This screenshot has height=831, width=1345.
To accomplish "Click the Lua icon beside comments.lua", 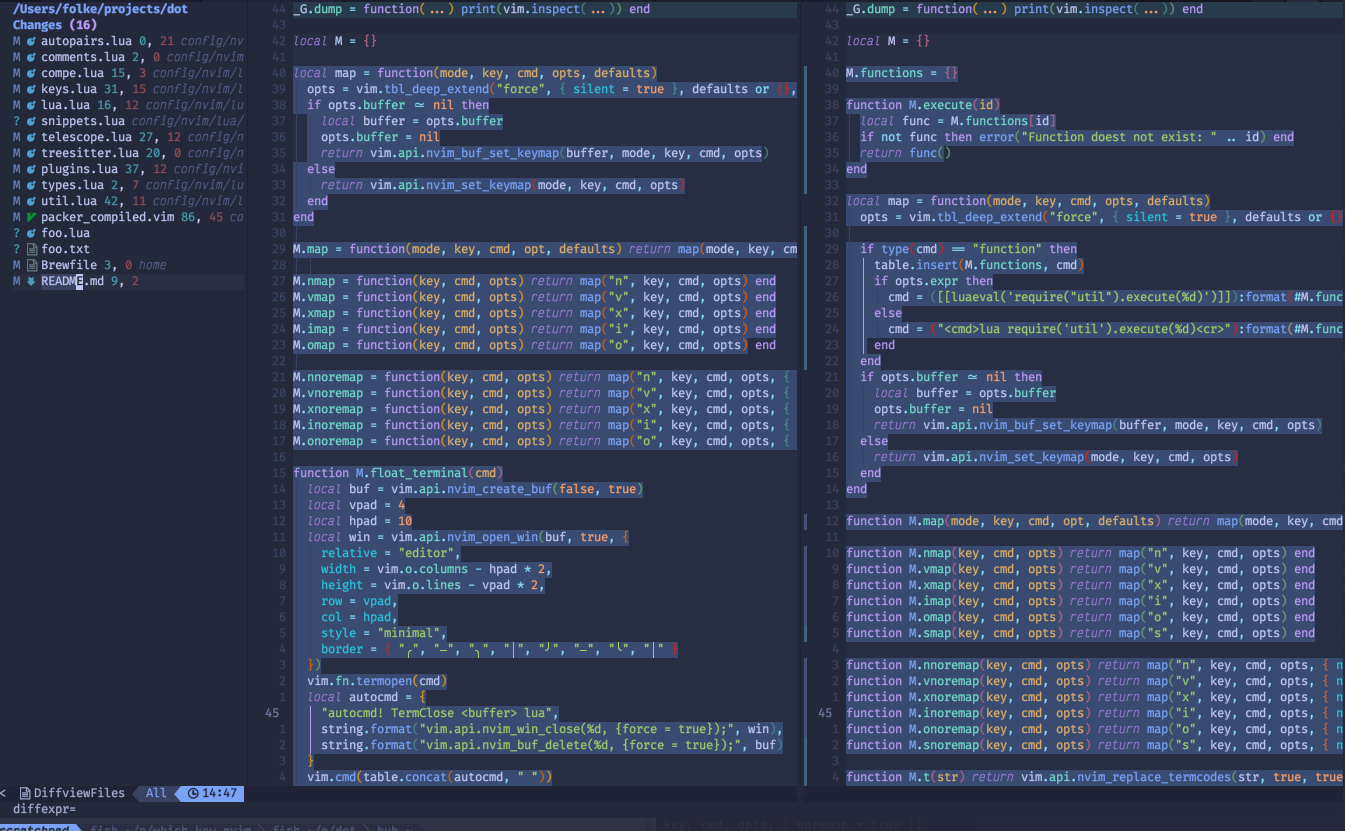I will point(31,57).
